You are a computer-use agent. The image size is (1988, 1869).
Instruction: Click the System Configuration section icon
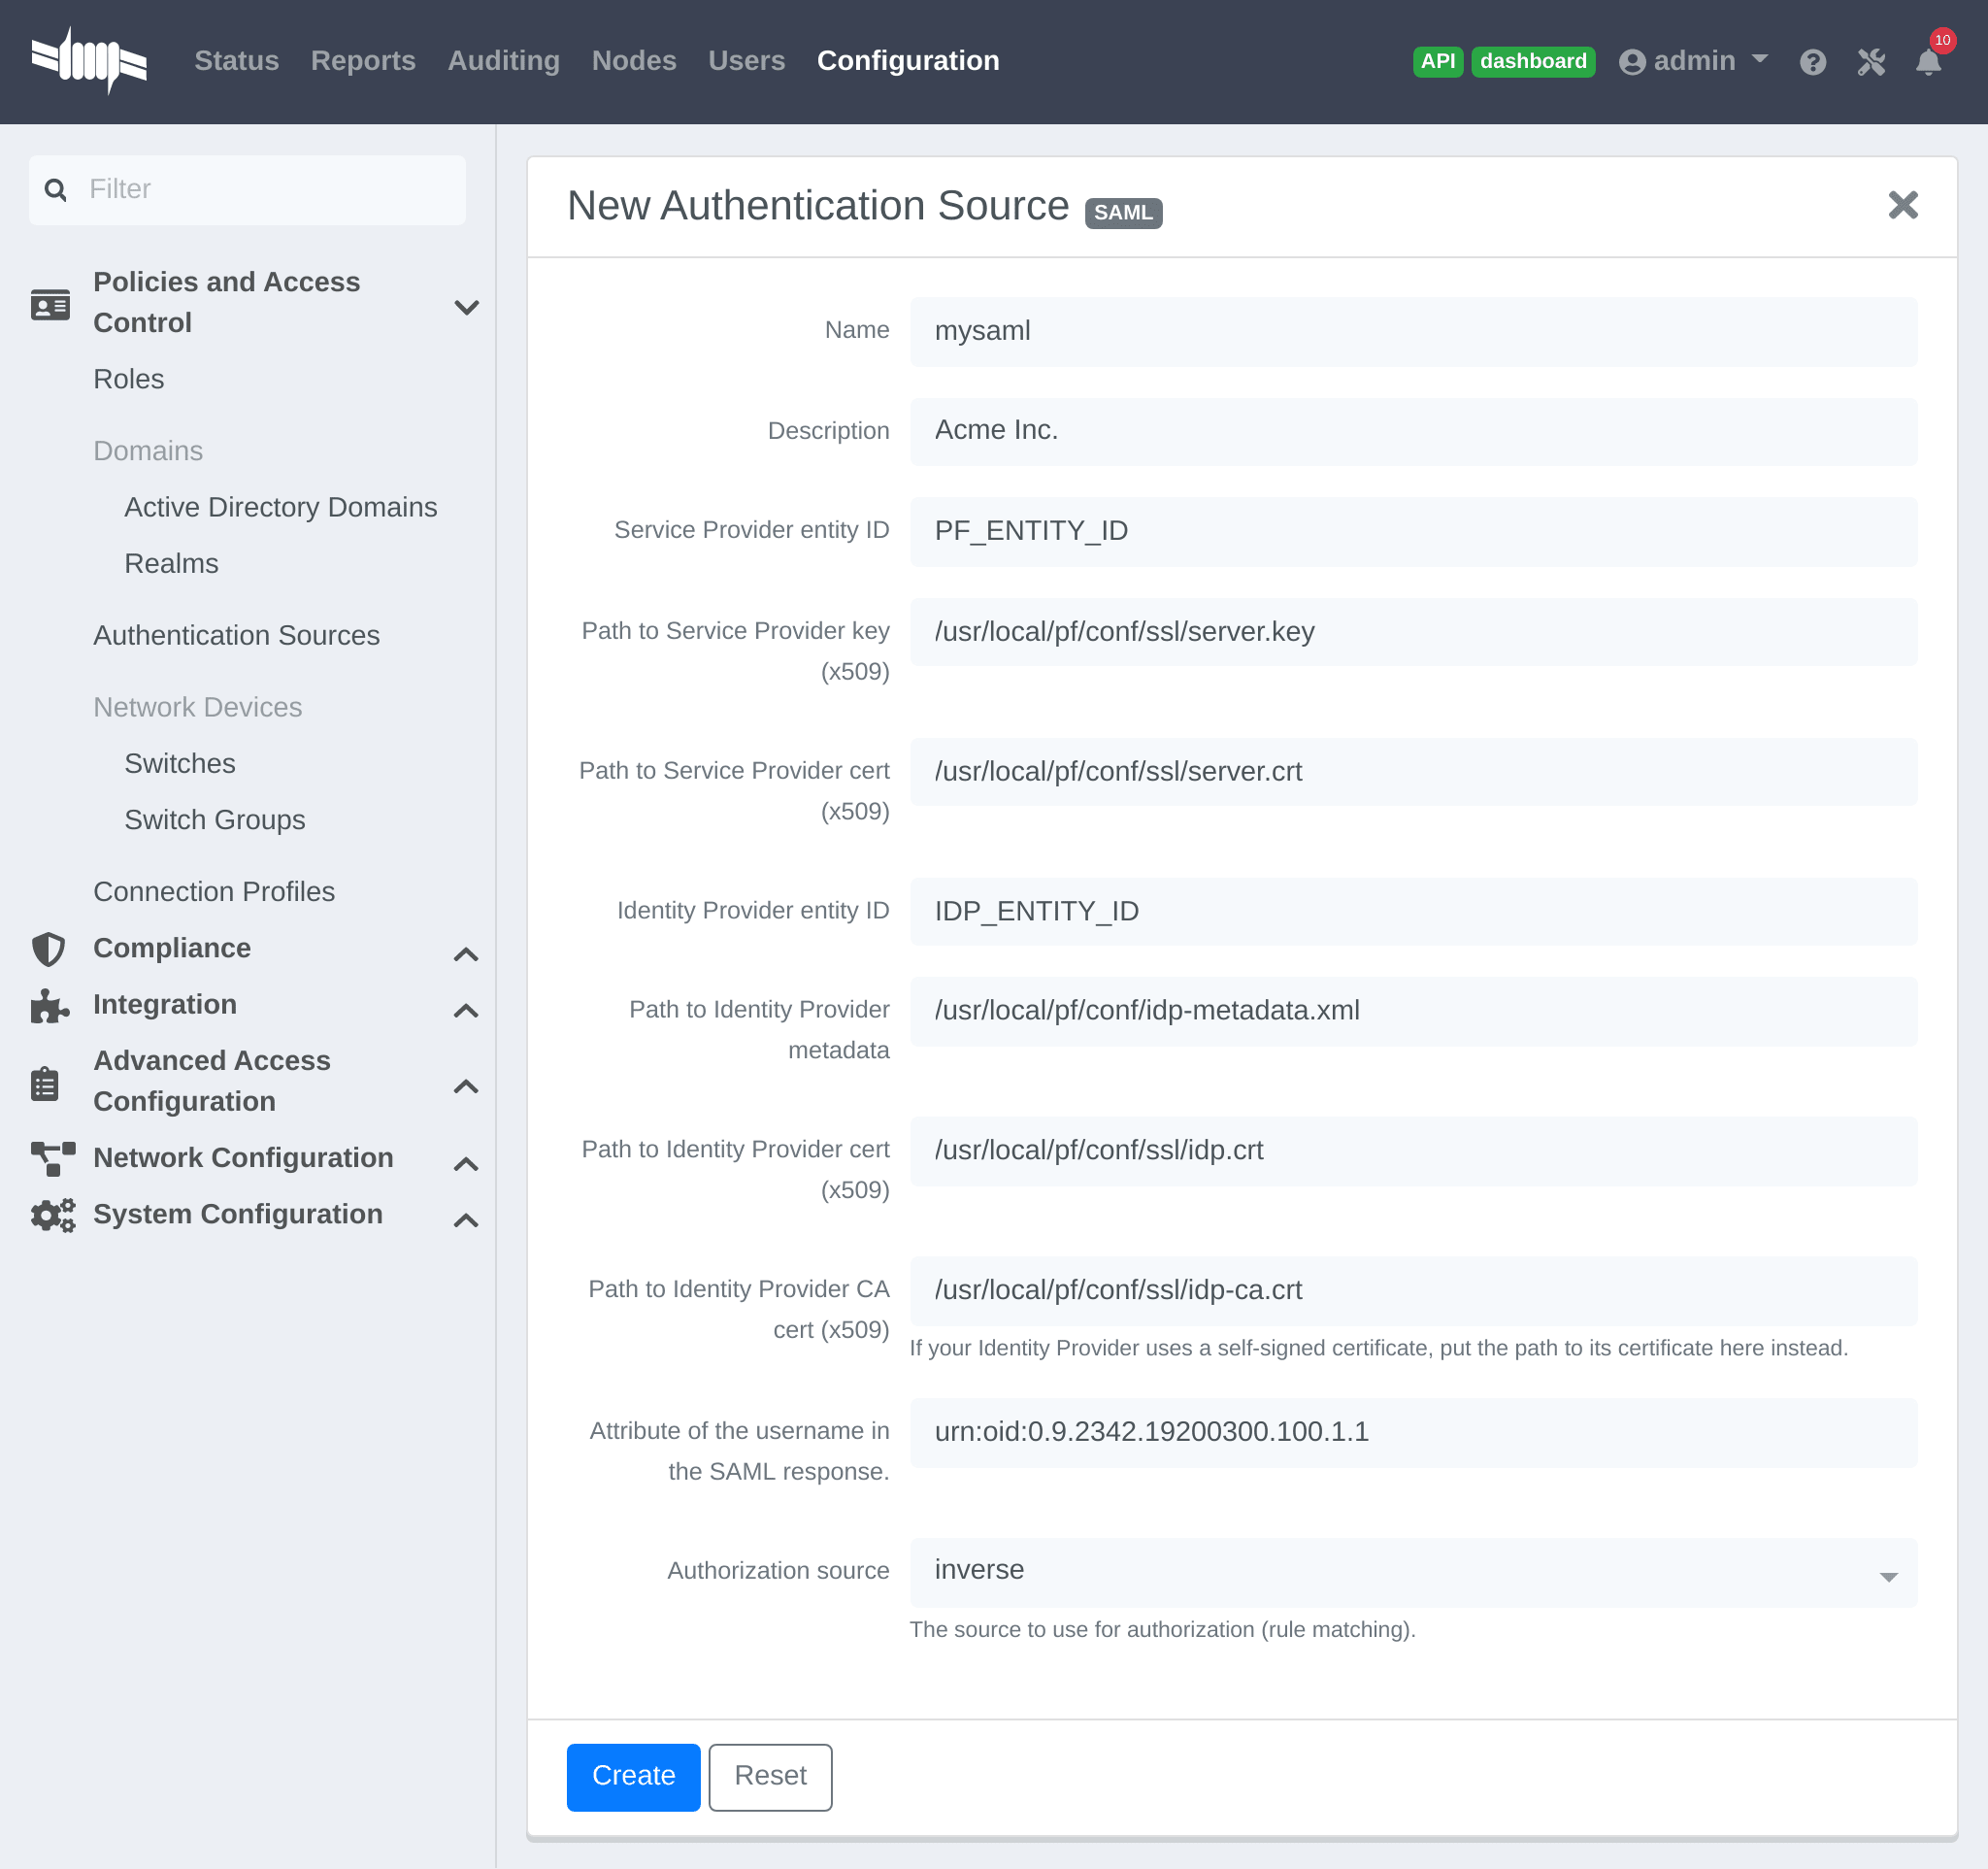click(x=46, y=1214)
